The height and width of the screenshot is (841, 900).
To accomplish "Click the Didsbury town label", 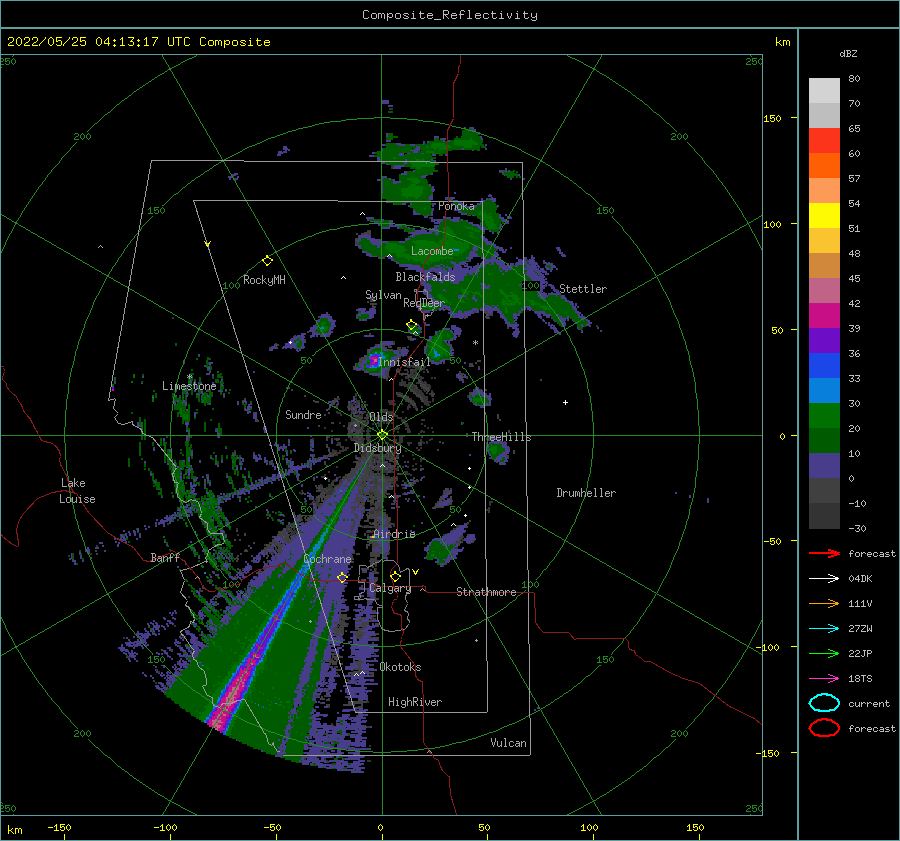I will (x=377, y=448).
